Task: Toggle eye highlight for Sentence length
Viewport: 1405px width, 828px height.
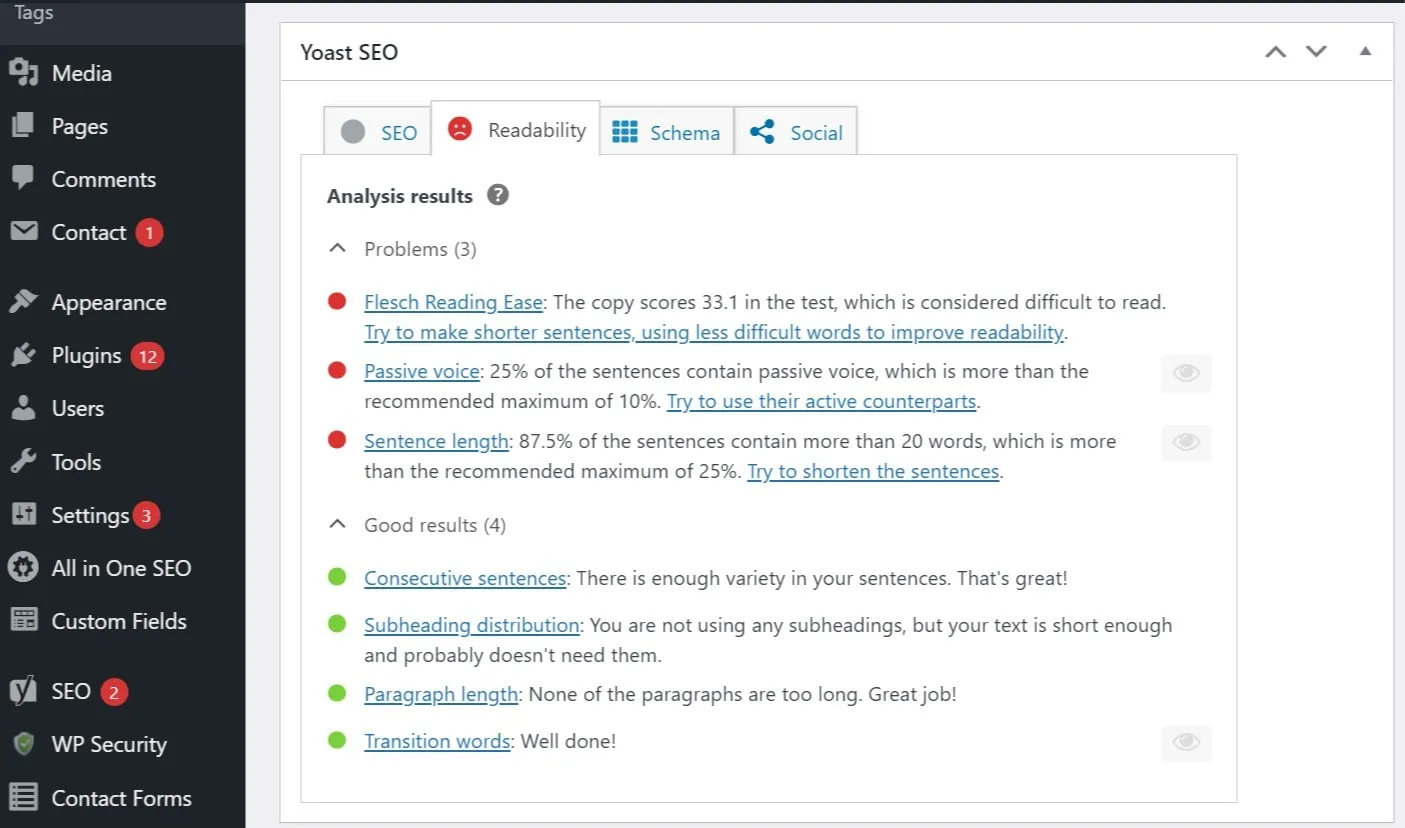Action: tap(1186, 443)
